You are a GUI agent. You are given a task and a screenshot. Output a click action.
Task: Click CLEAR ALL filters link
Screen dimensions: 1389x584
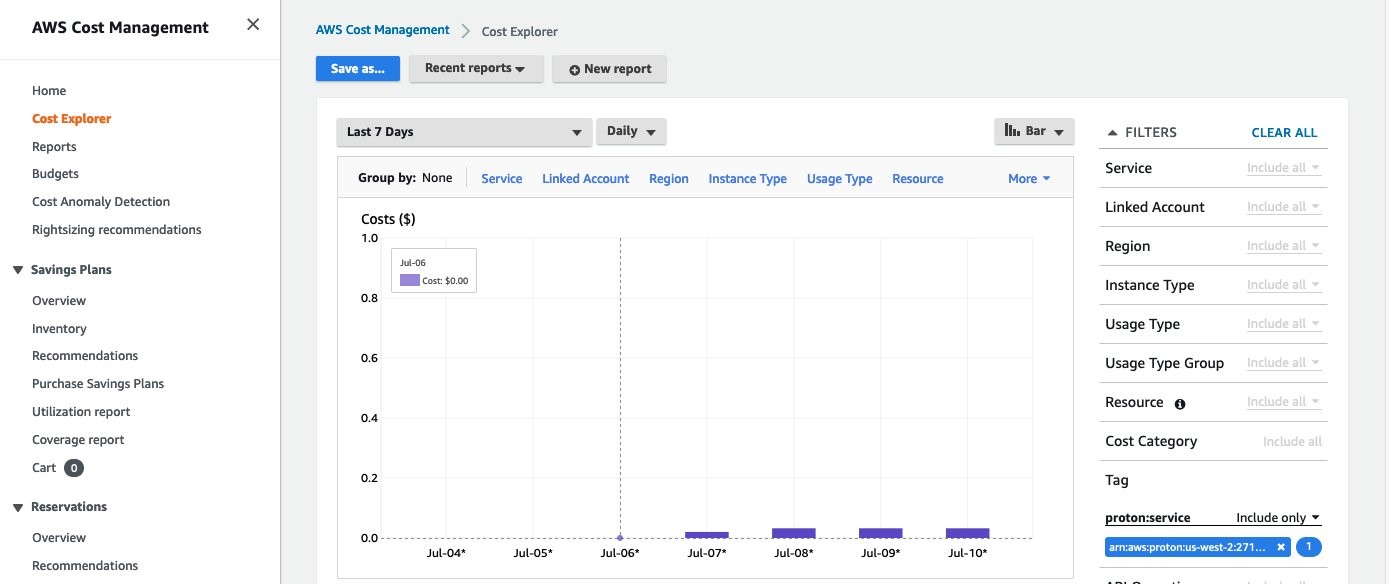(x=1284, y=133)
